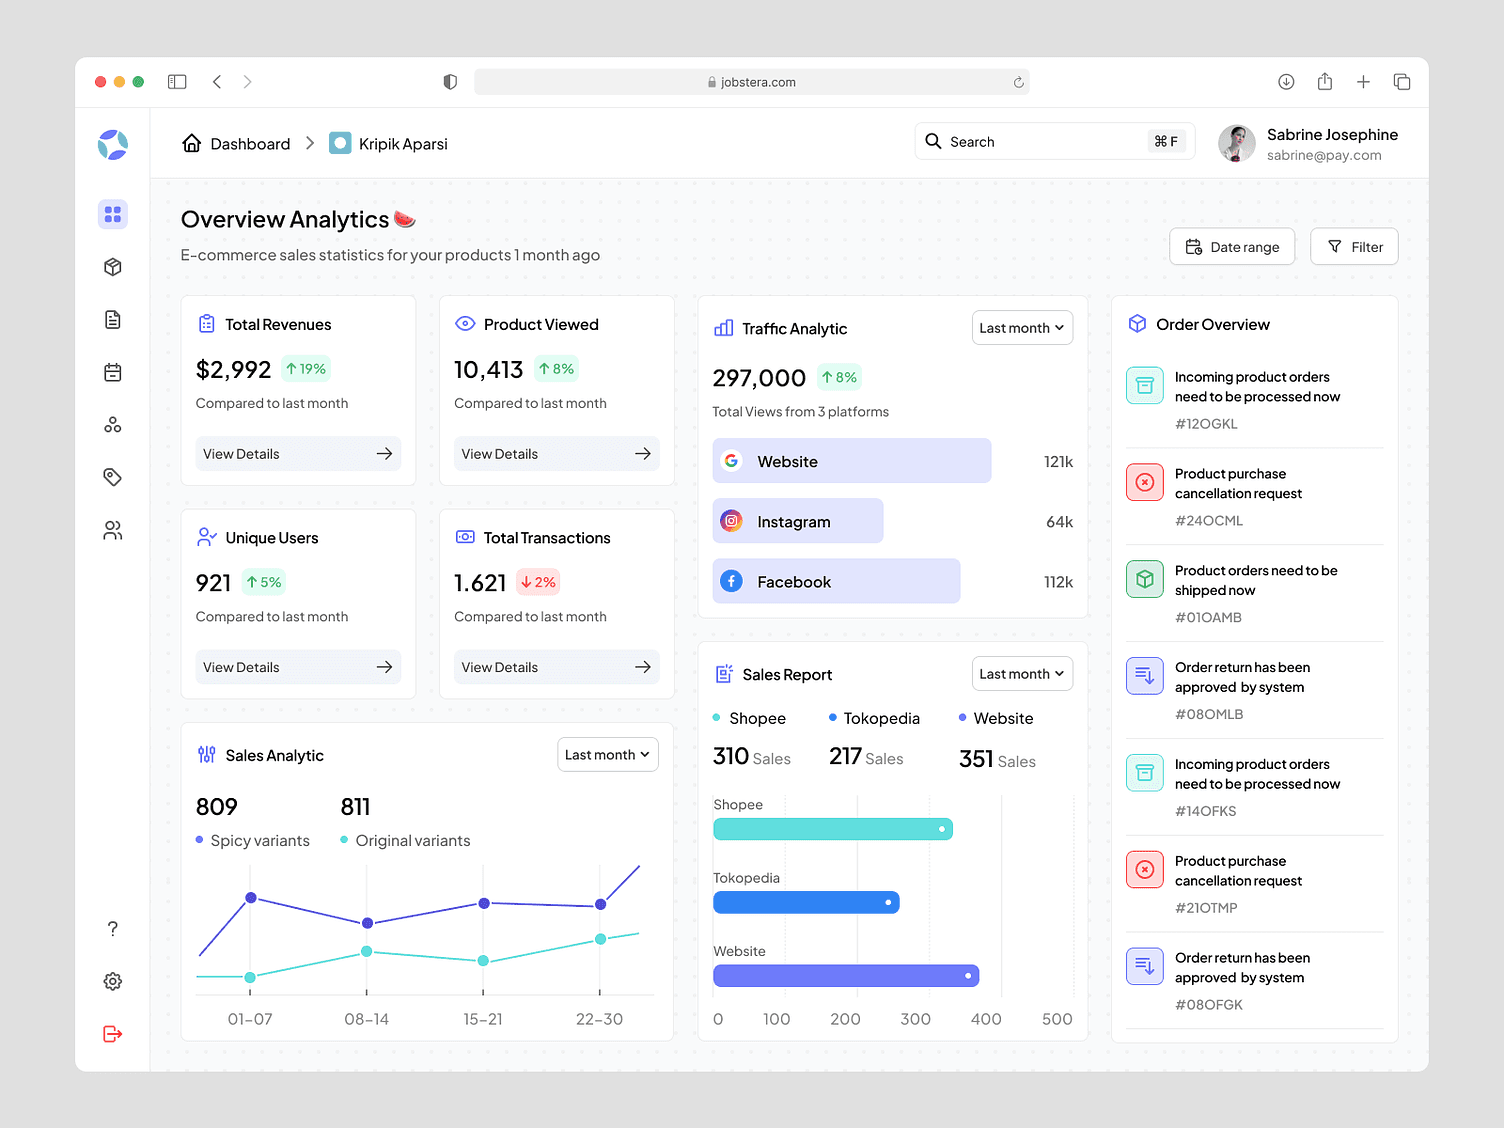
Task: Toggle the Spicy variants legend
Action: [253, 841]
